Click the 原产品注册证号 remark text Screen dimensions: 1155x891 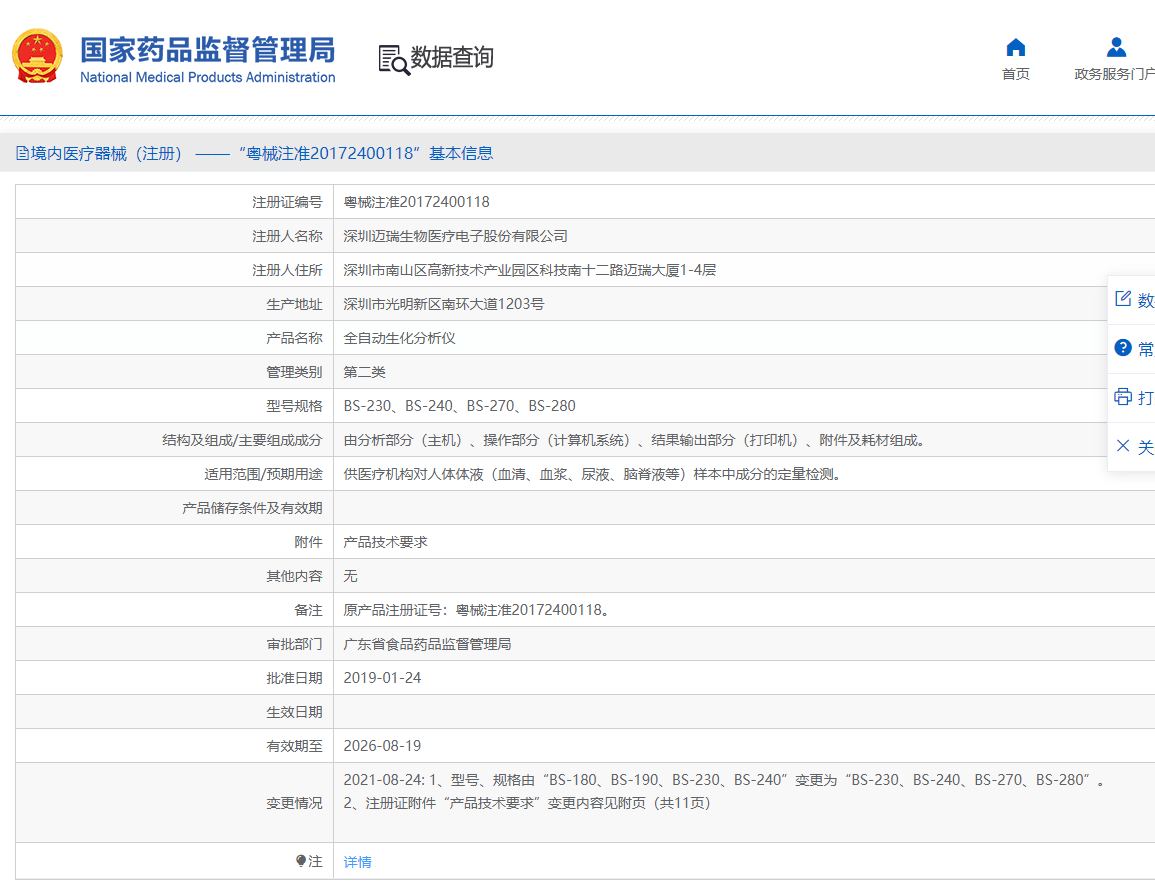point(477,610)
